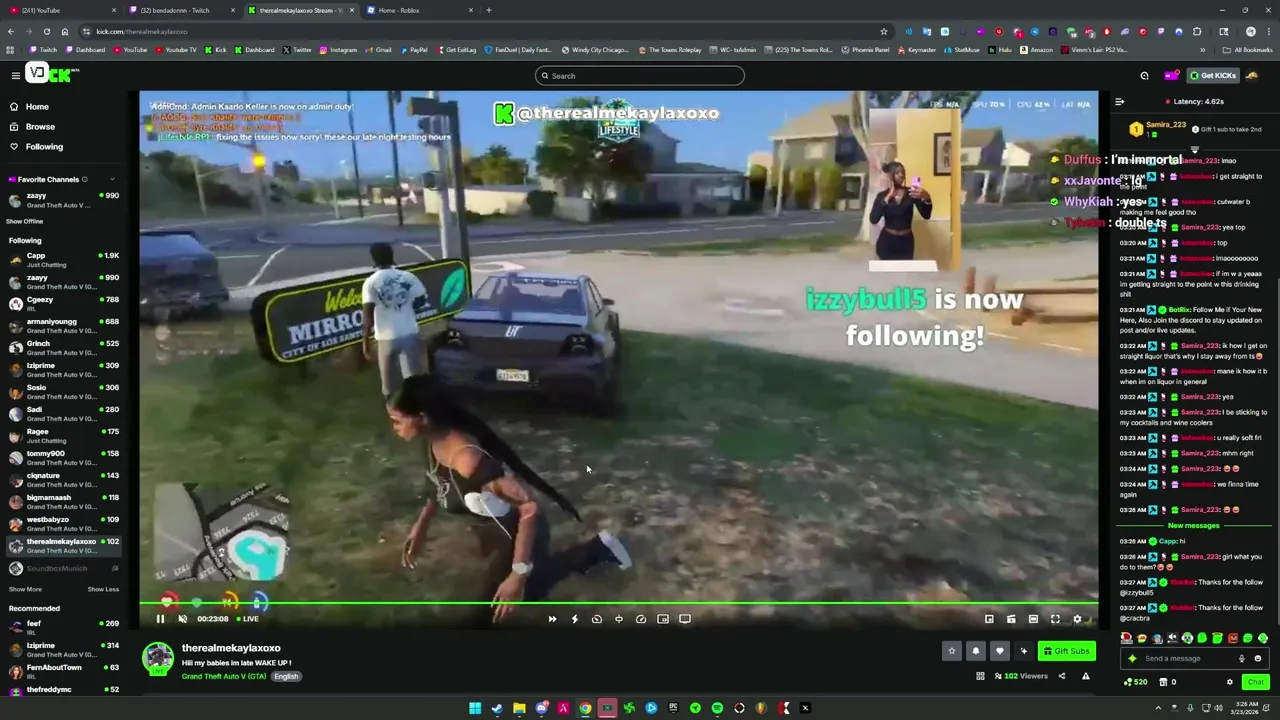Viewport: 1280px width, 720px height.
Task: Share the stream with share icon
Action: click(x=1062, y=676)
